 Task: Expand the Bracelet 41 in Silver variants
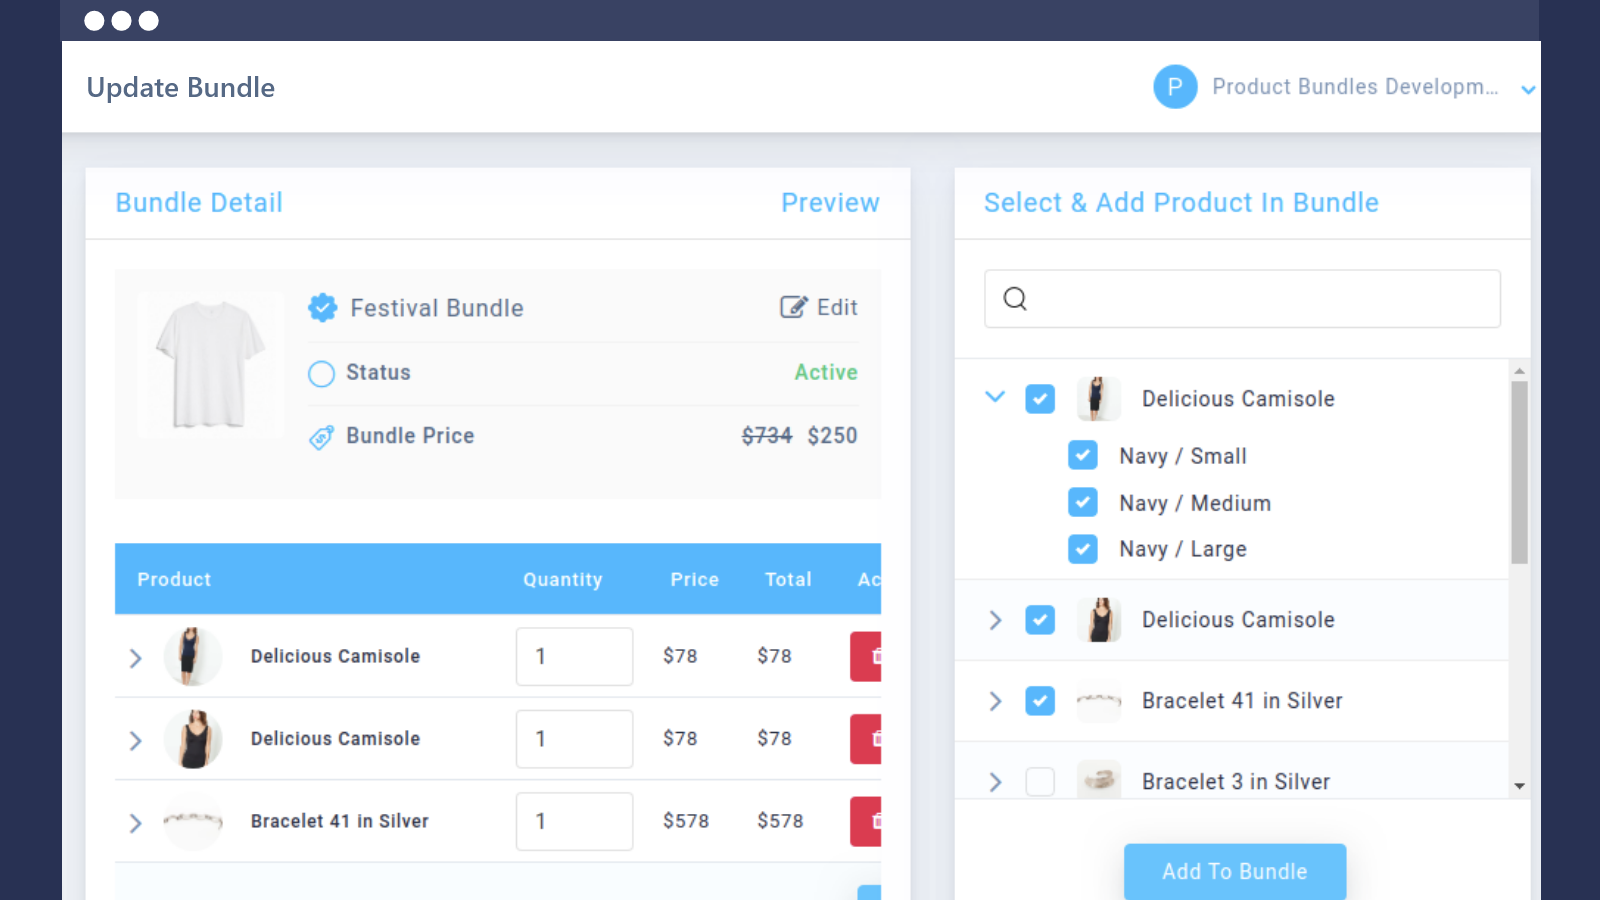pos(995,701)
